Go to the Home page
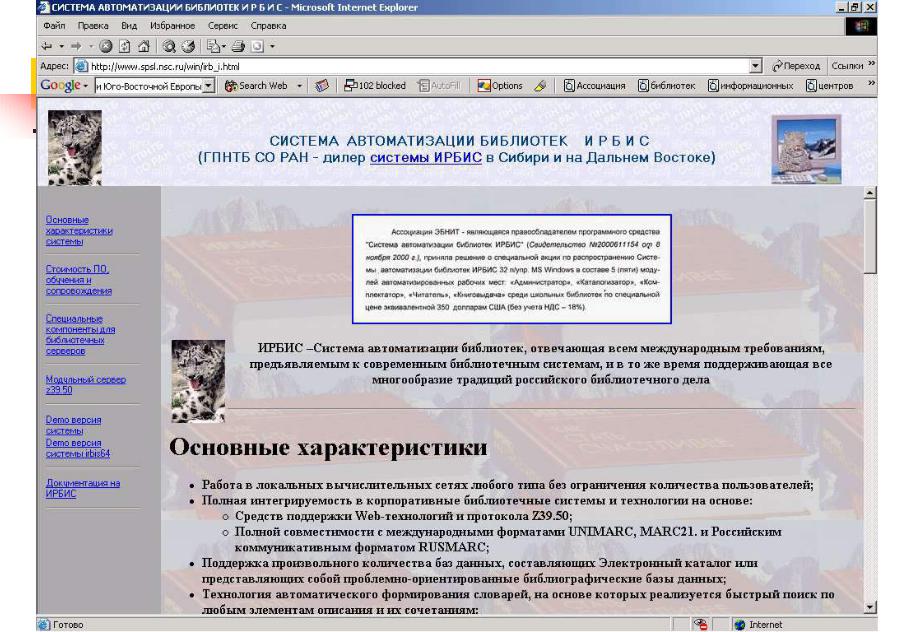This screenshot has height=632, width=897. [144, 46]
